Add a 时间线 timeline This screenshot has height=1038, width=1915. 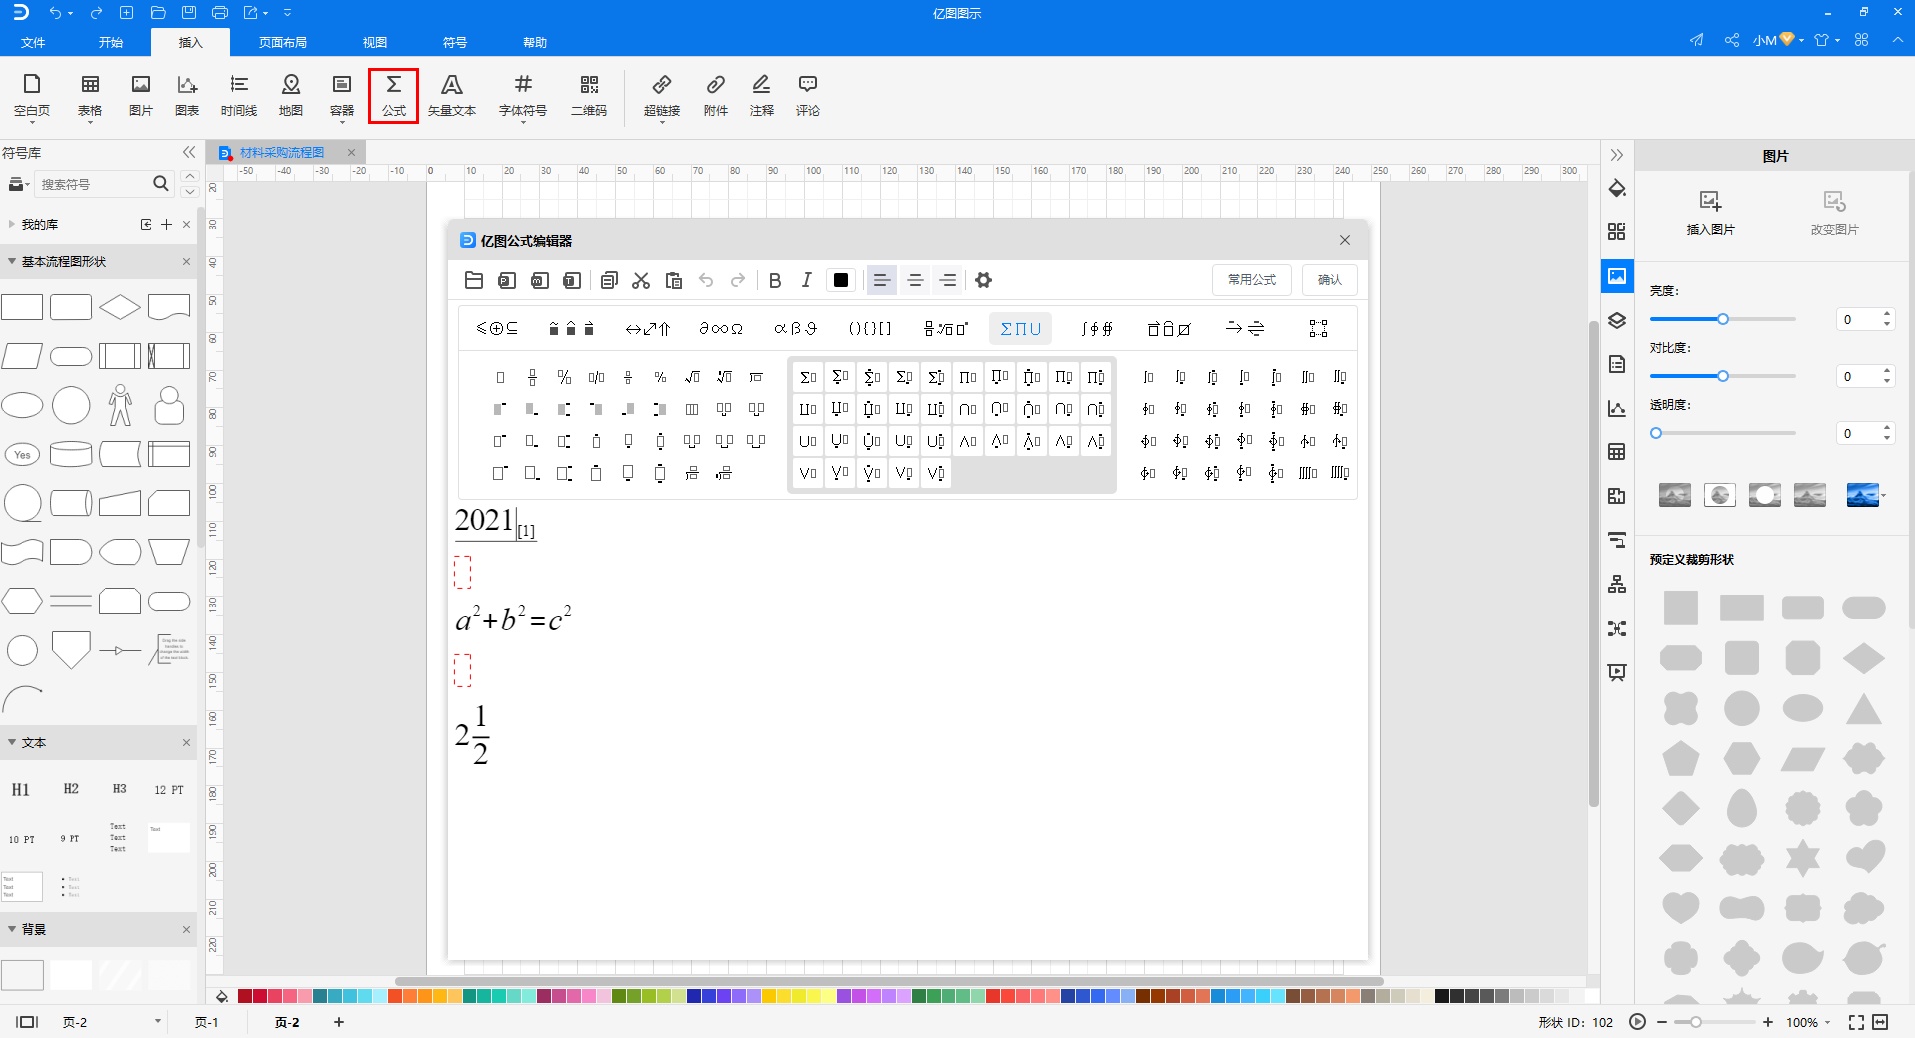[x=239, y=95]
